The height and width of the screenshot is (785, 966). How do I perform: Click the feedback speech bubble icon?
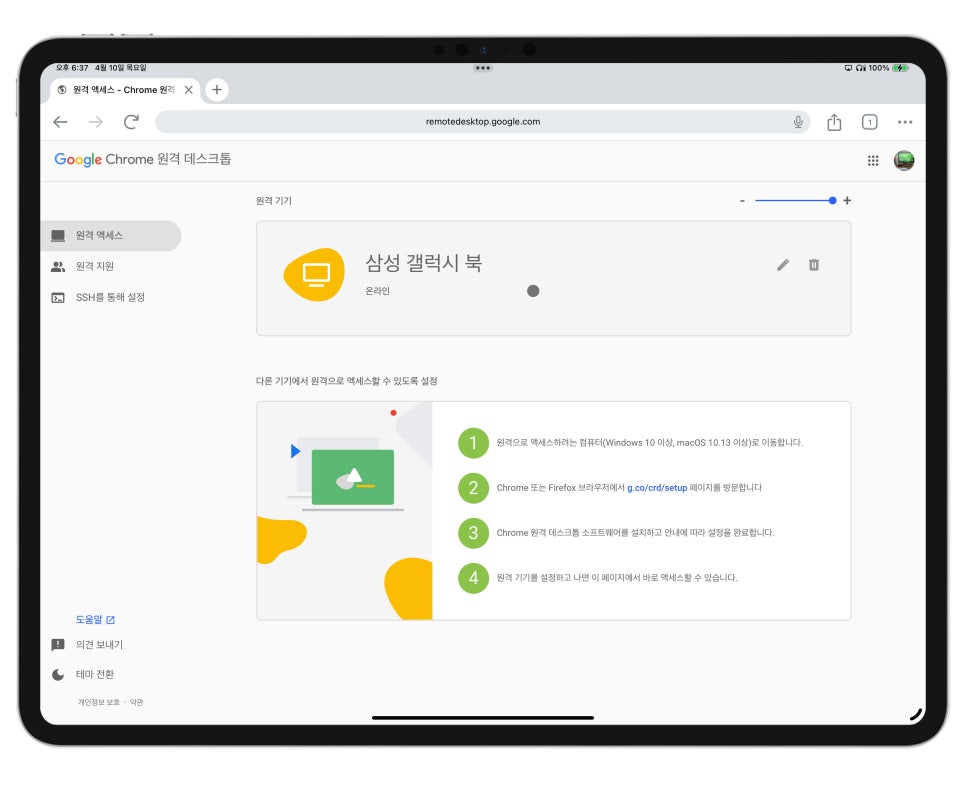point(58,645)
